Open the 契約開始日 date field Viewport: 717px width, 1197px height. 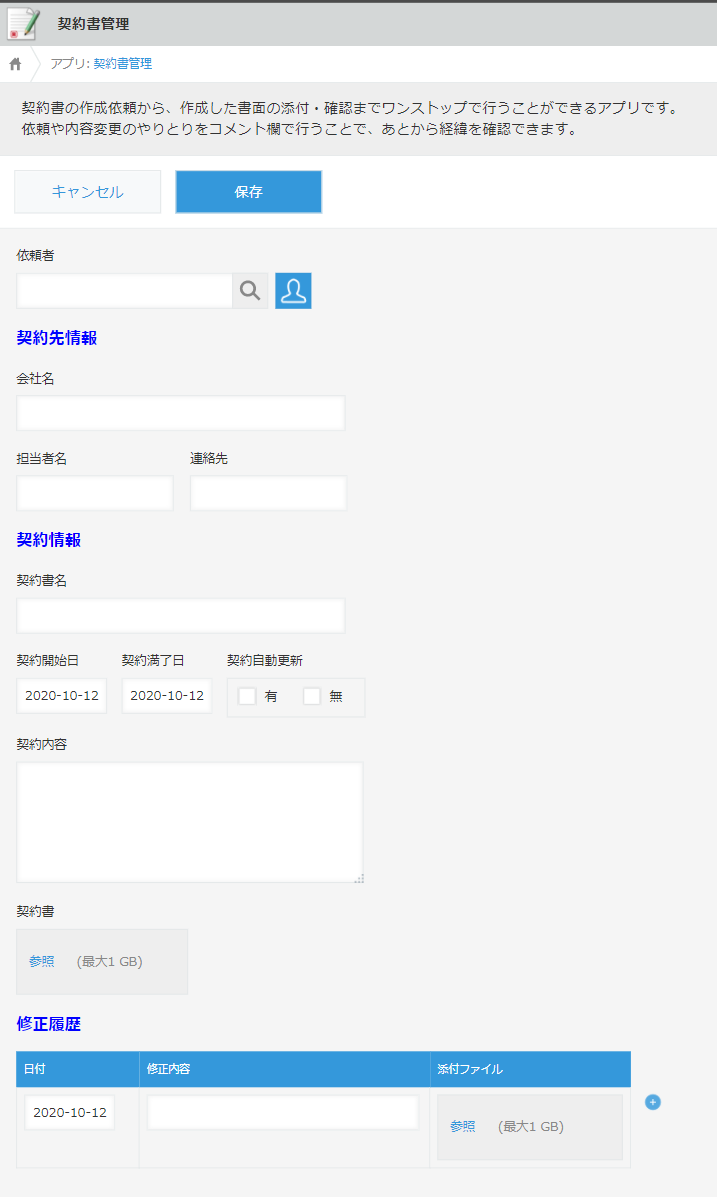coord(62,696)
